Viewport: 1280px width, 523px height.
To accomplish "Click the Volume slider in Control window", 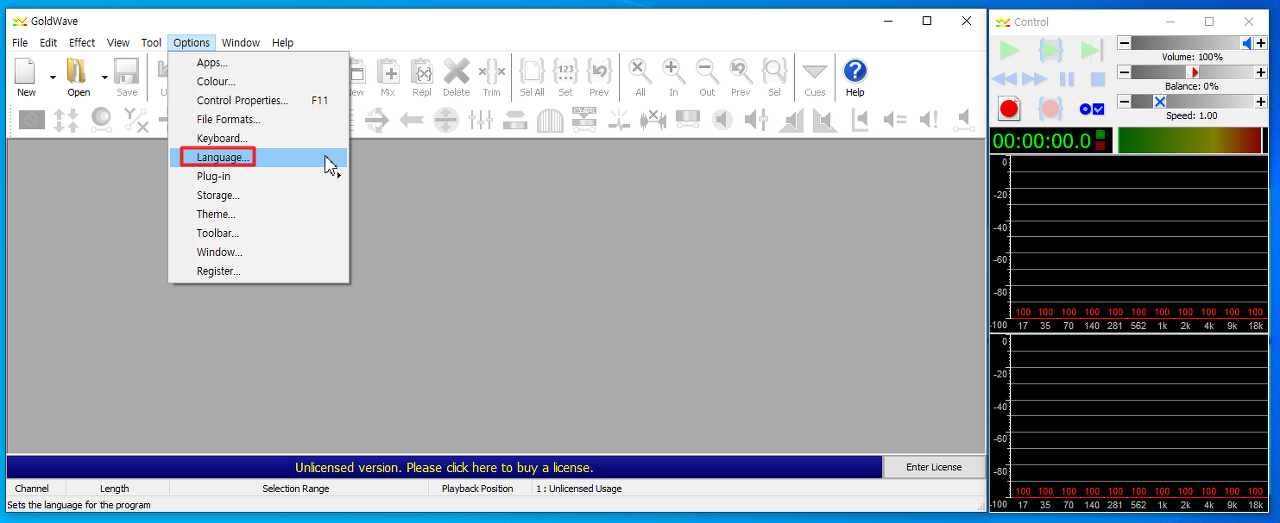I will pos(1192,43).
